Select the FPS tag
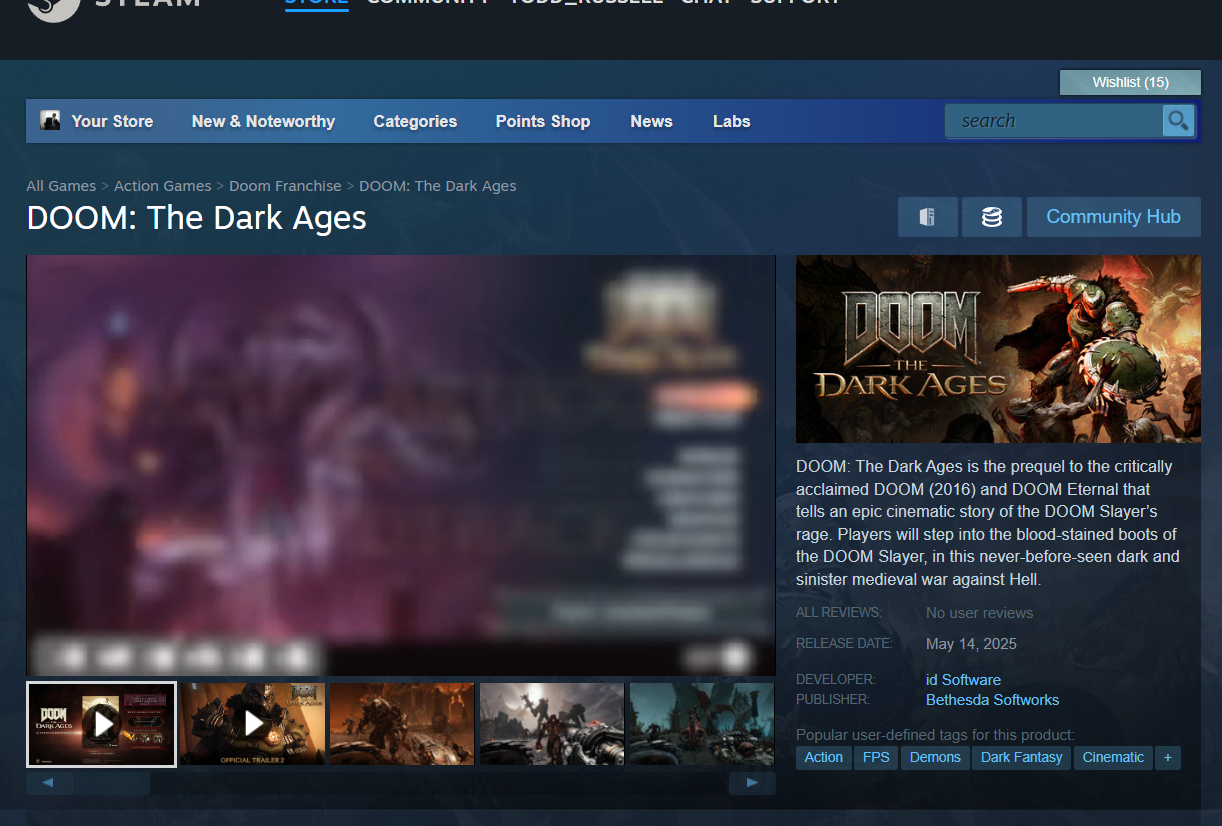This screenshot has height=826, width=1222. pos(876,758)
